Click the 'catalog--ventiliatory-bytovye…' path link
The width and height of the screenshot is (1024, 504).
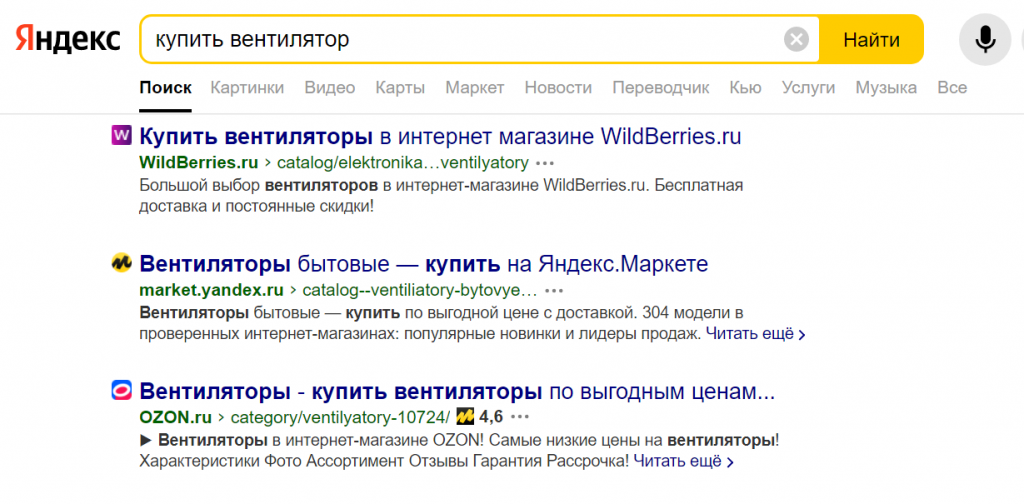pos(420,289)
